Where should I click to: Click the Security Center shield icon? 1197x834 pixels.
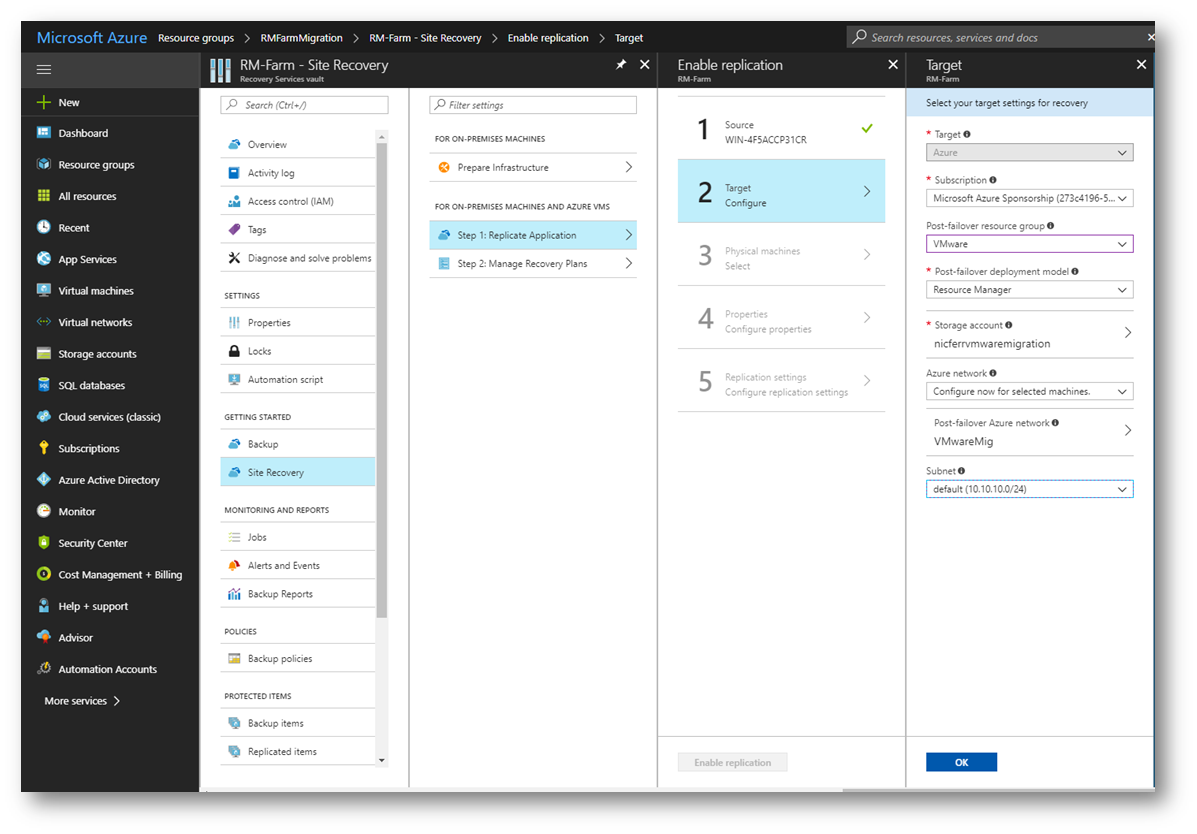tap(44, 543)
